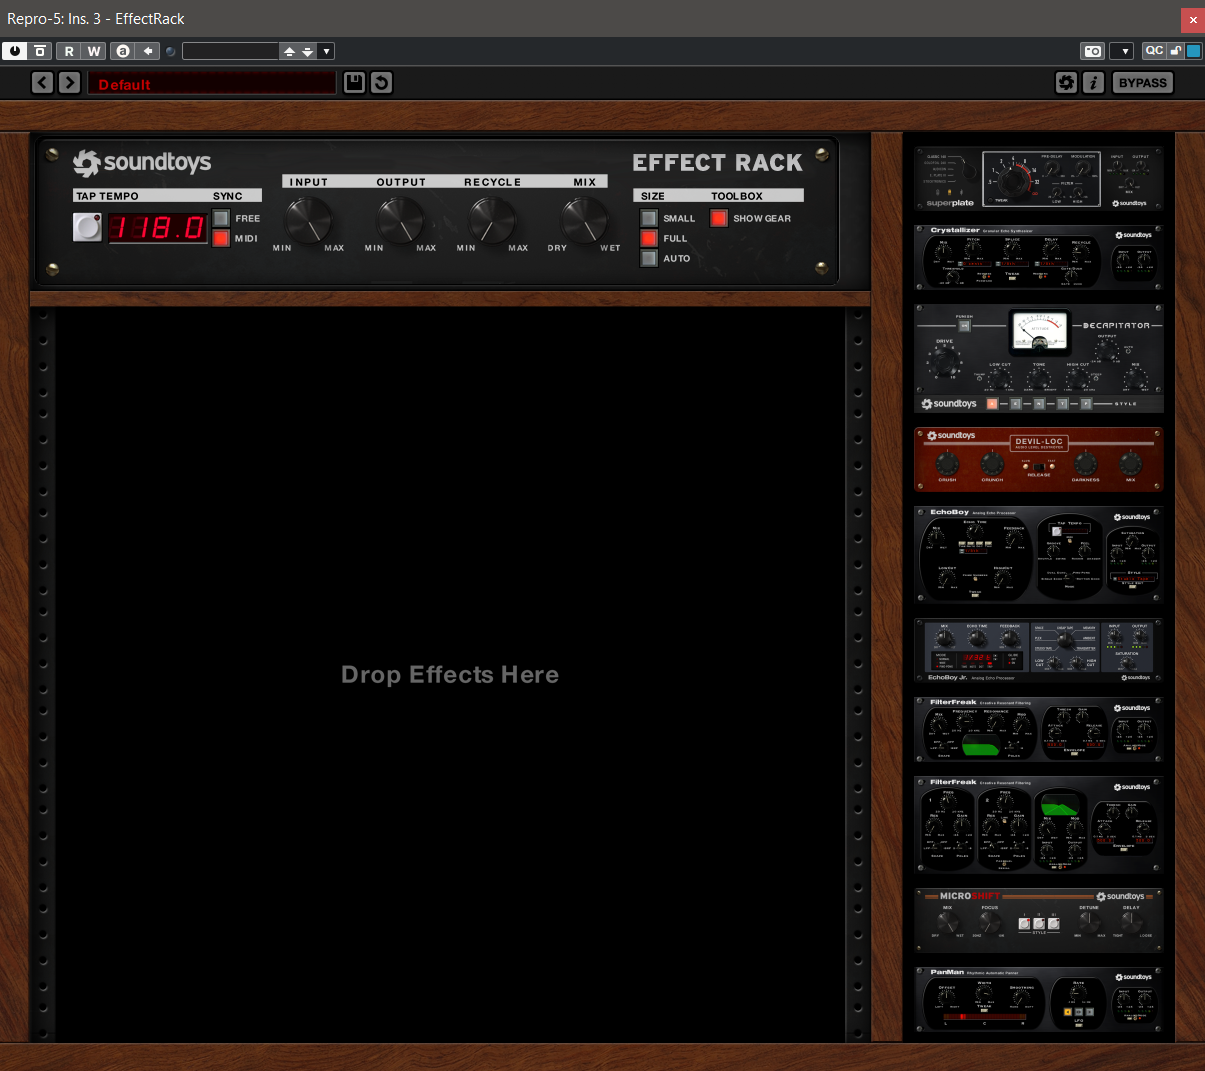Select the SuperPlate effect thumbnail
Screen dimensions: 1205x1071
tap(1039, 179)
